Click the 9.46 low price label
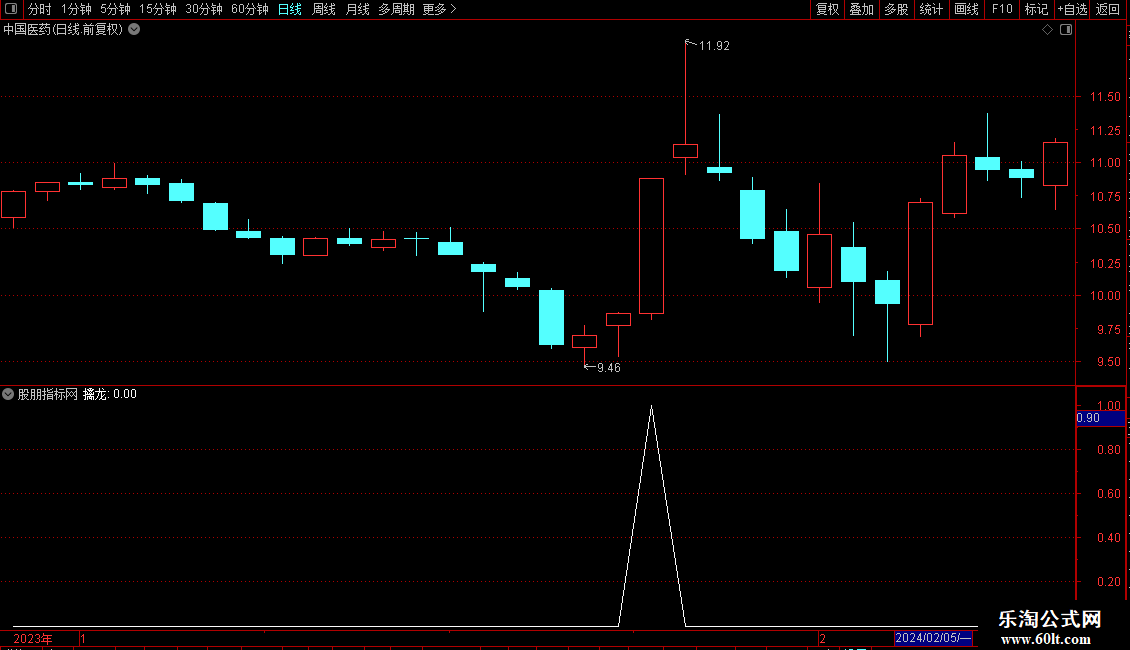1130x650 pixels. click(608, 368)
